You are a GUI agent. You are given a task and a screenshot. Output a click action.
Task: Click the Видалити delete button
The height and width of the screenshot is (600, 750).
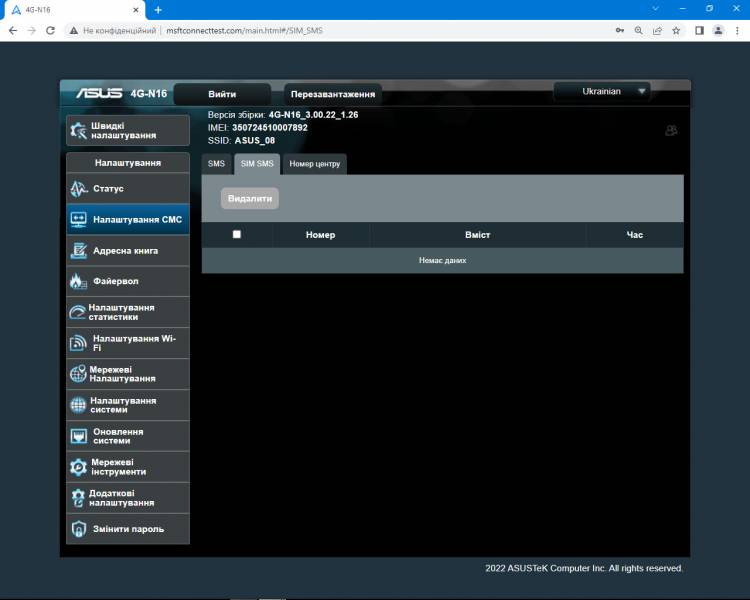[x=250, y=199]
